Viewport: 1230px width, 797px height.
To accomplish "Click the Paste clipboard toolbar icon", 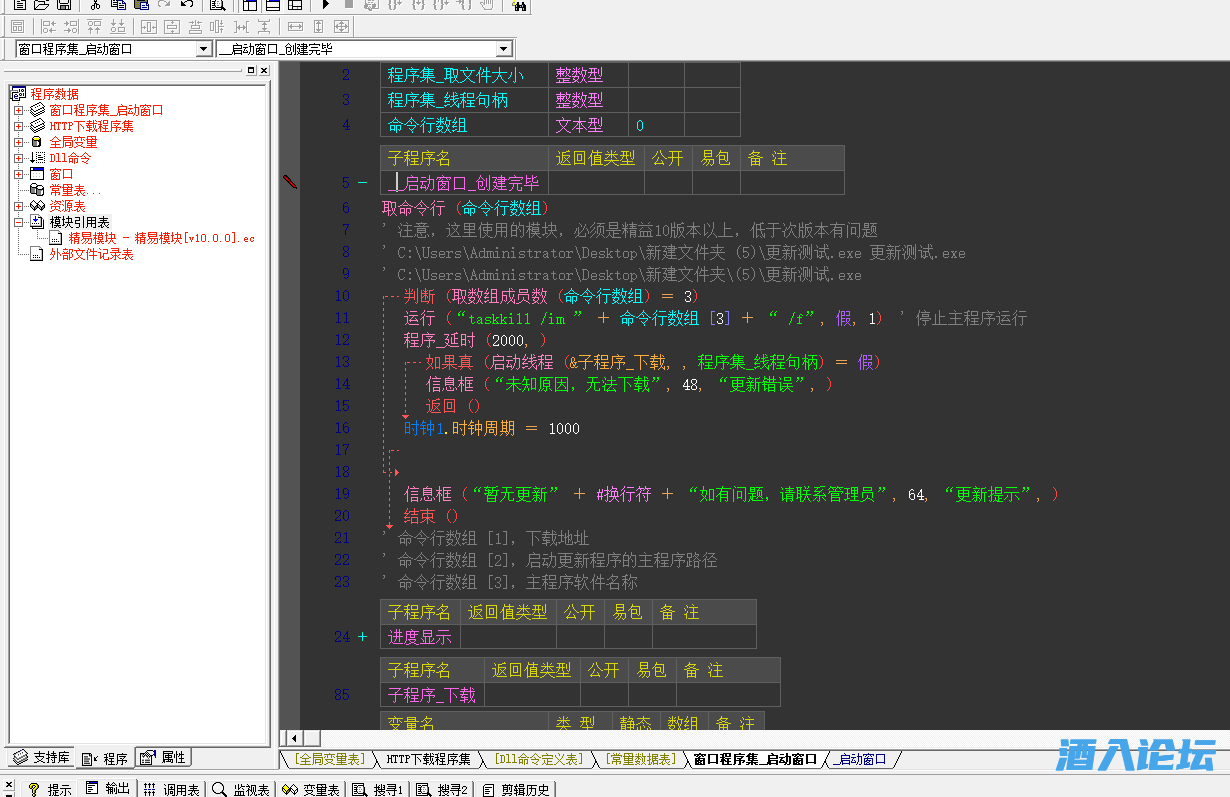I will point(142,5).
